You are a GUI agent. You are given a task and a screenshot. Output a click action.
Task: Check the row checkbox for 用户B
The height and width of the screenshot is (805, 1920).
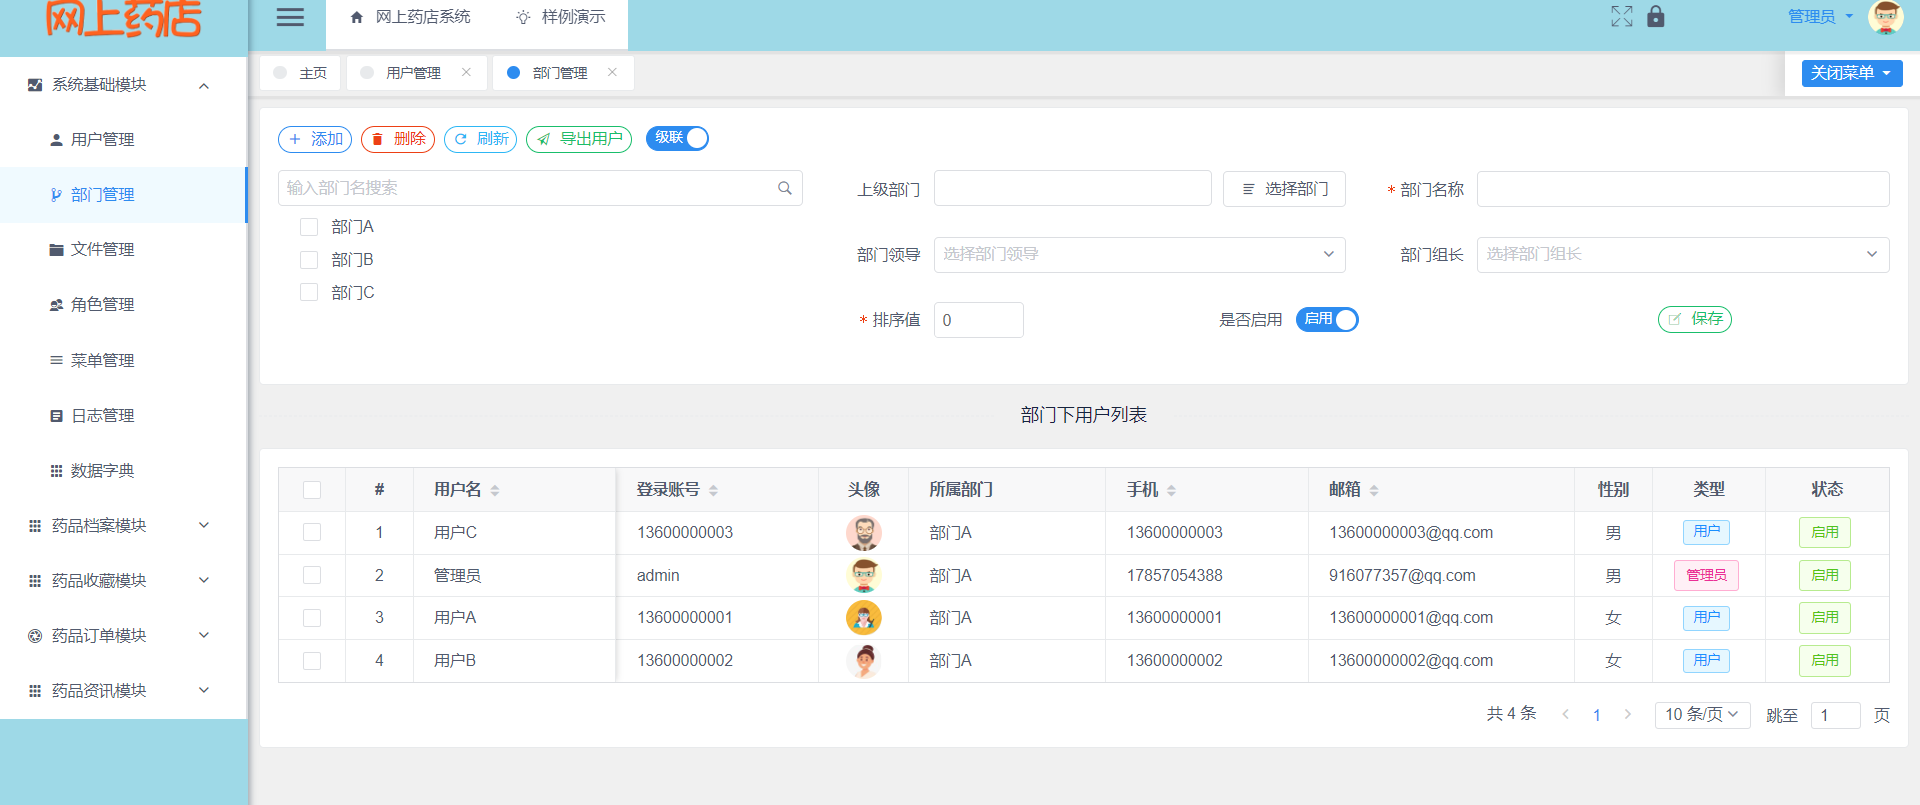point(312,661)
